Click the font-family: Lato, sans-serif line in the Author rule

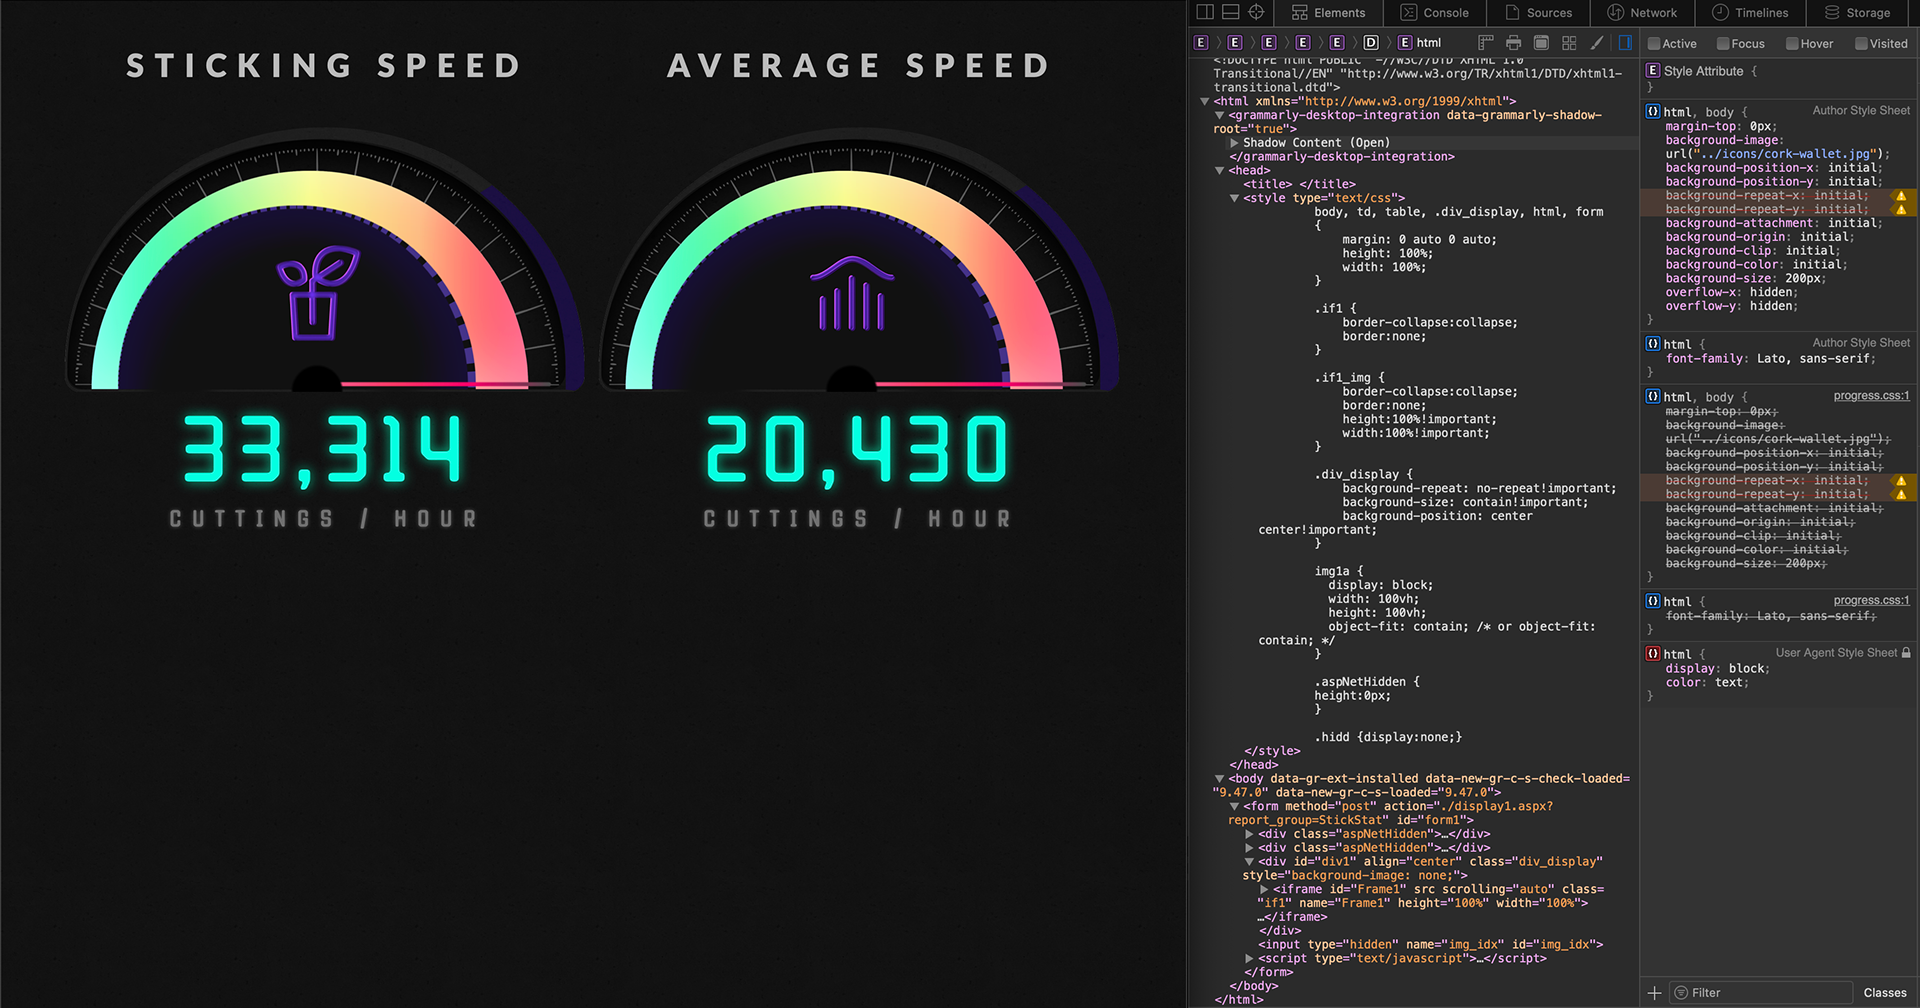click(x=1771, y=358)
